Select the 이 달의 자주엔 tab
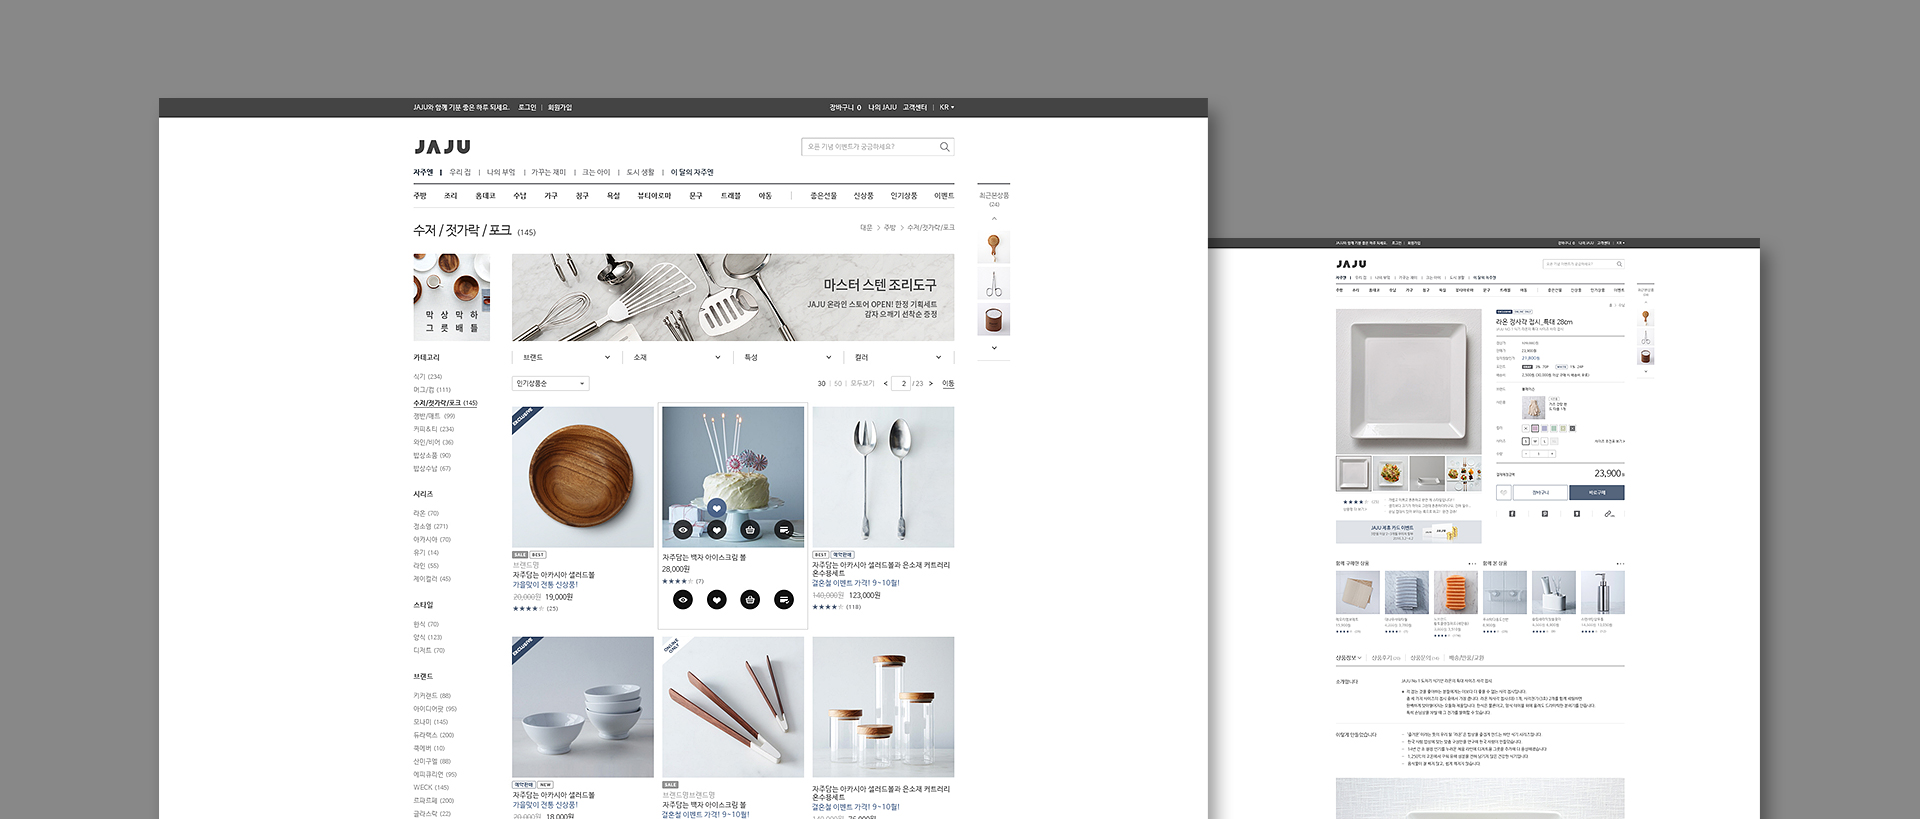 tap(692, 172)
